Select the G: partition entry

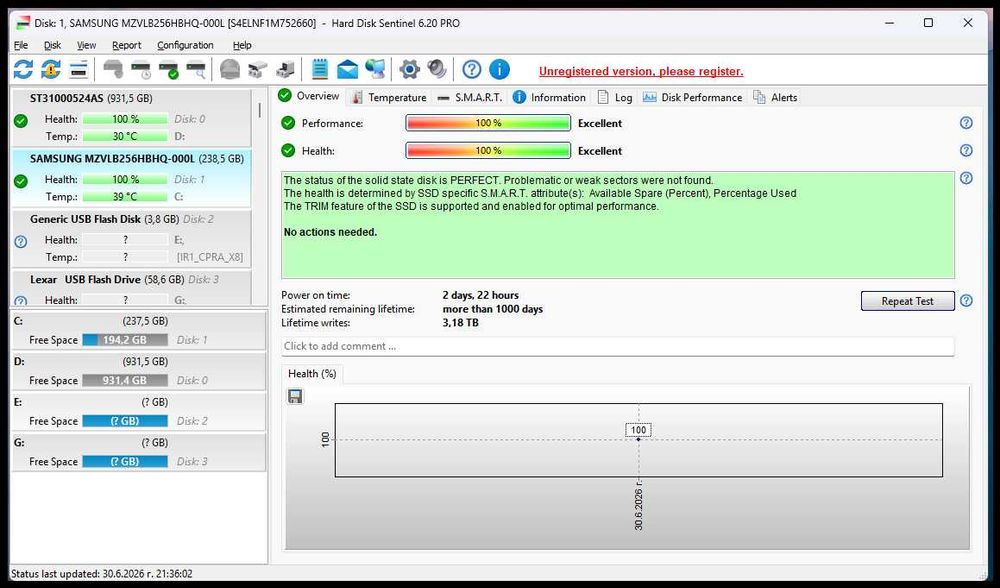(x=138, y=452)
